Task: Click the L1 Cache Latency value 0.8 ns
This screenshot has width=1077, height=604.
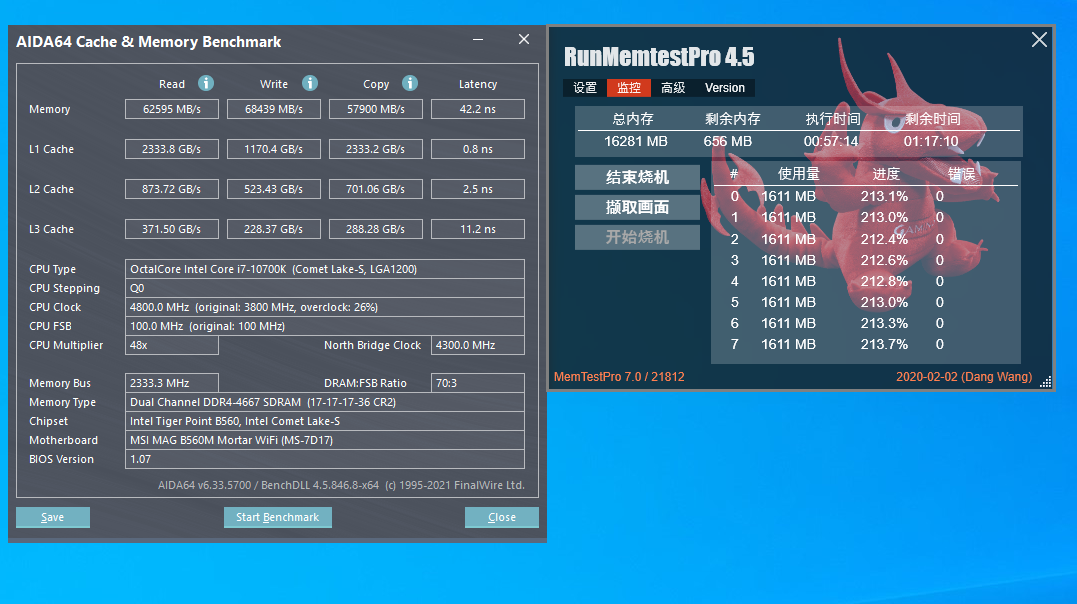Action: click(477, 149)
